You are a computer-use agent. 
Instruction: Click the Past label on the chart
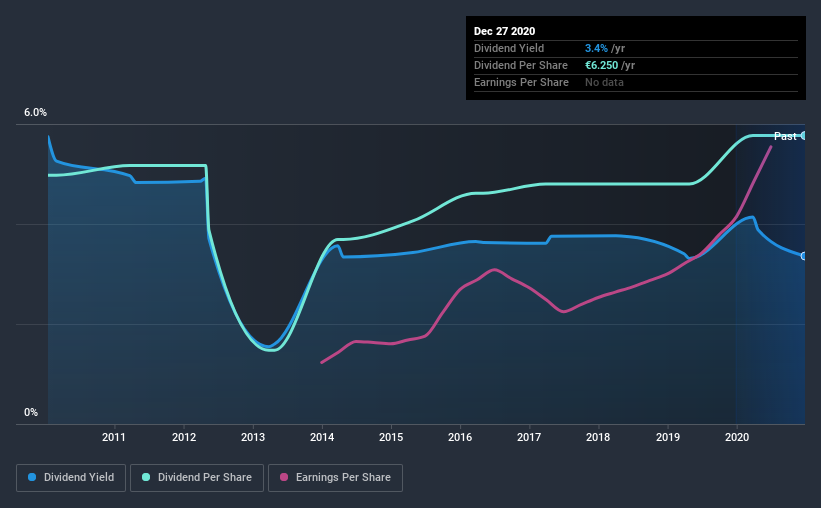[x=785, y=136]
